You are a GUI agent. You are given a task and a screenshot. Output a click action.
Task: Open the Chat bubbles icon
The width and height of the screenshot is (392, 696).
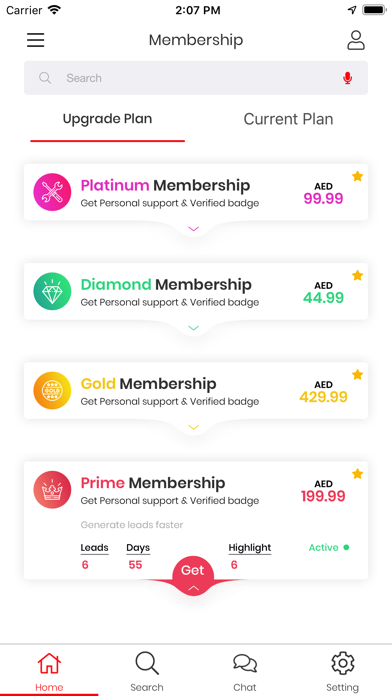click(245, 664)
